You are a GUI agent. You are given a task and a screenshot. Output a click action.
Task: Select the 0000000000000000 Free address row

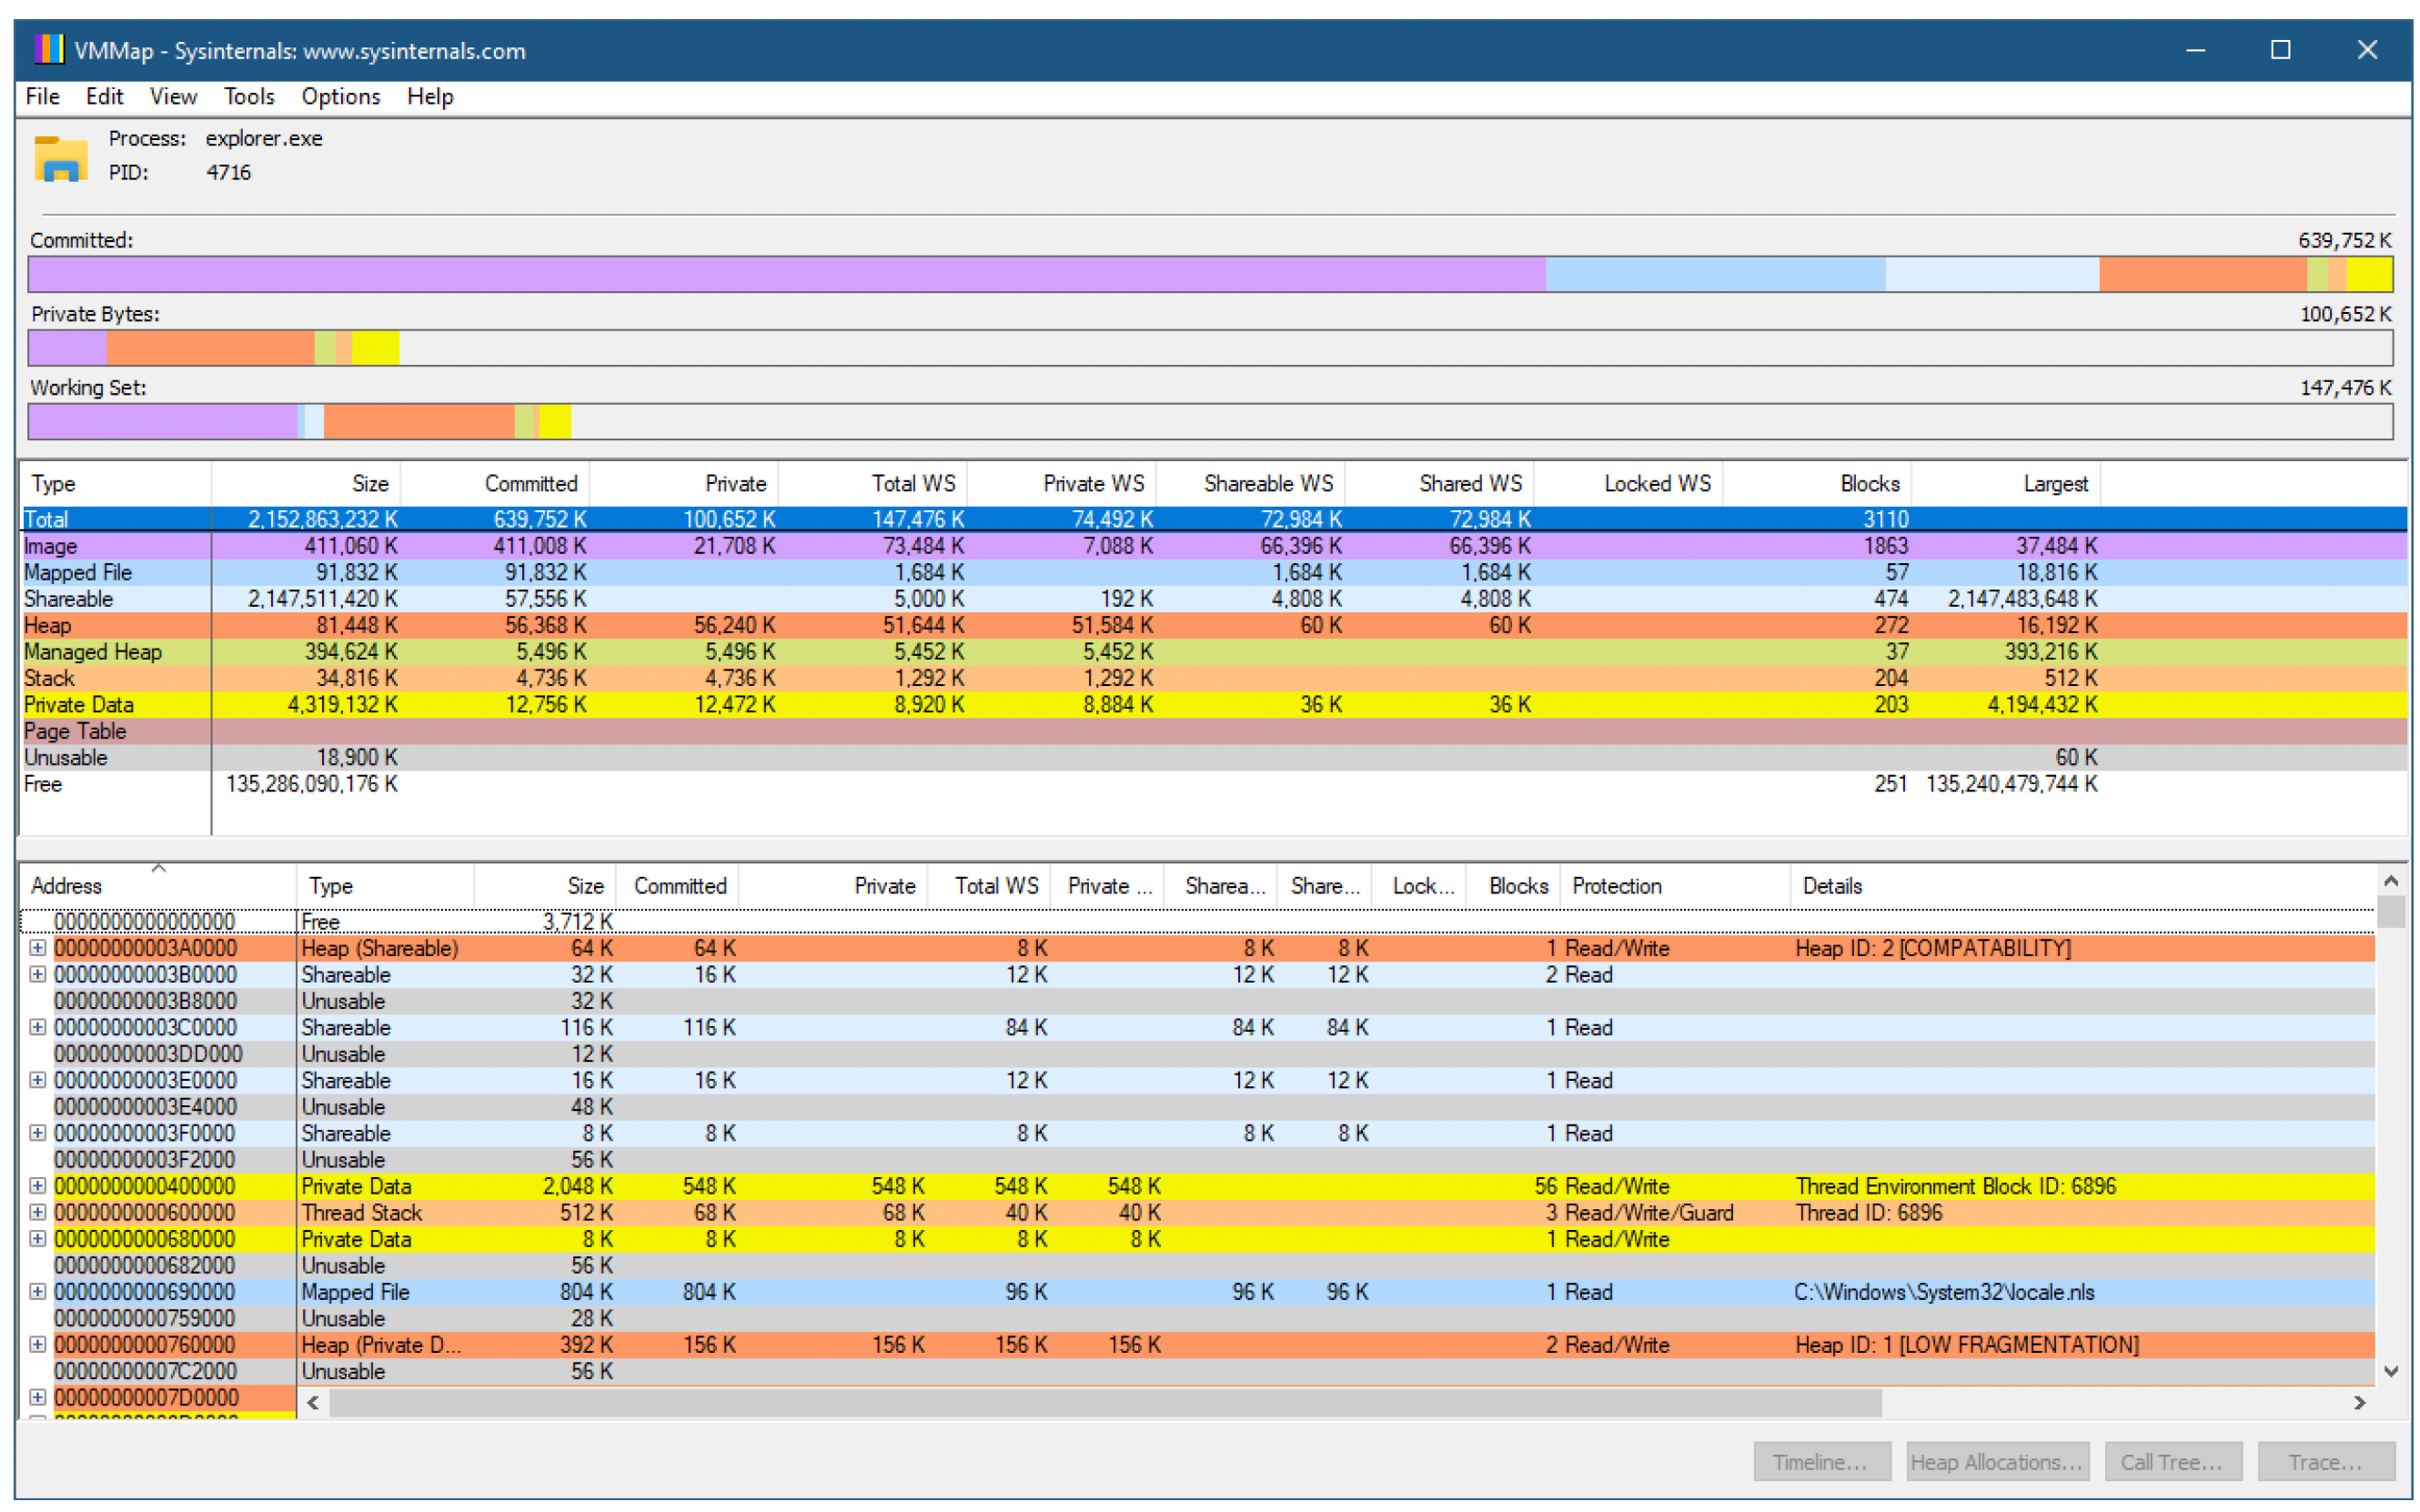[x=1197, y=921]
